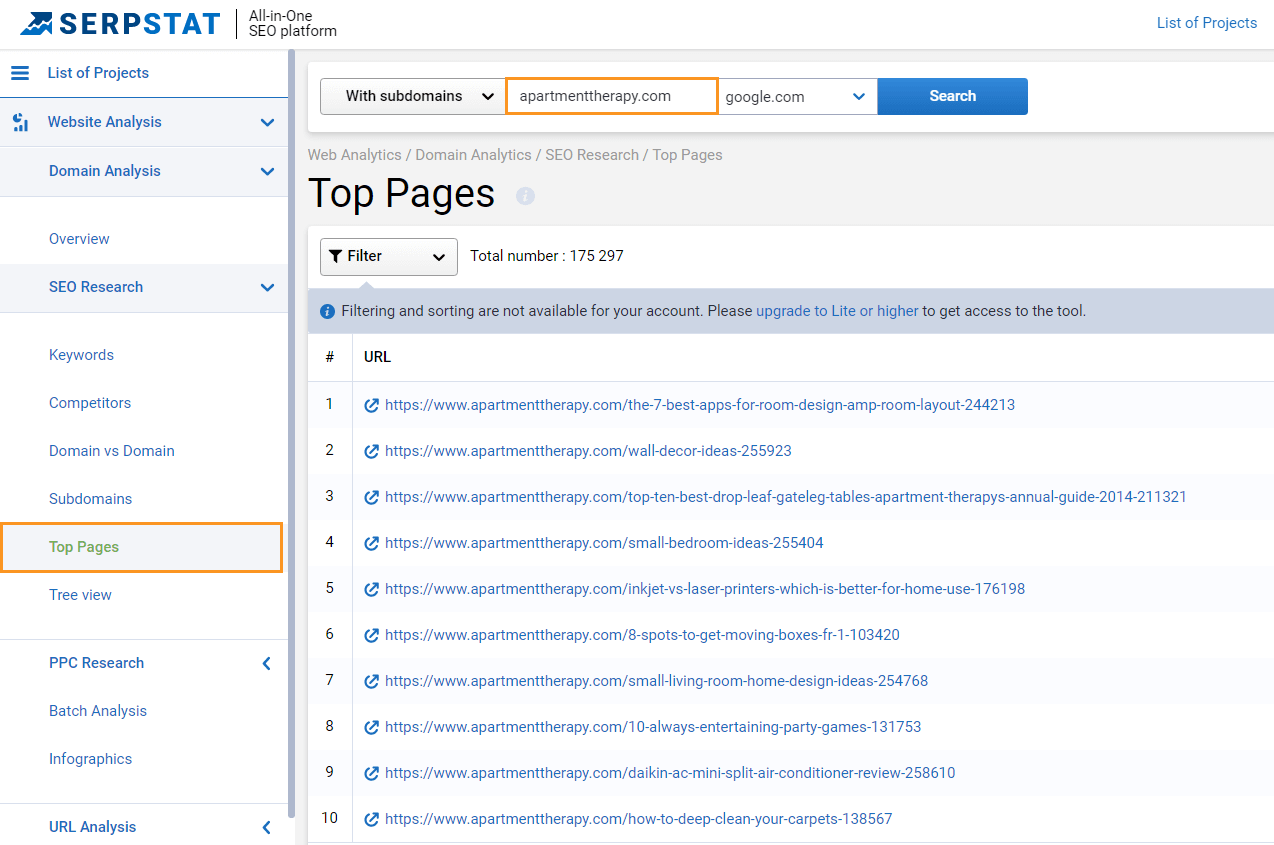The width and height of the screenshot is (1274, 845).
Task: Select Keywords in the sidebar
Action: [x=81, y=355]
